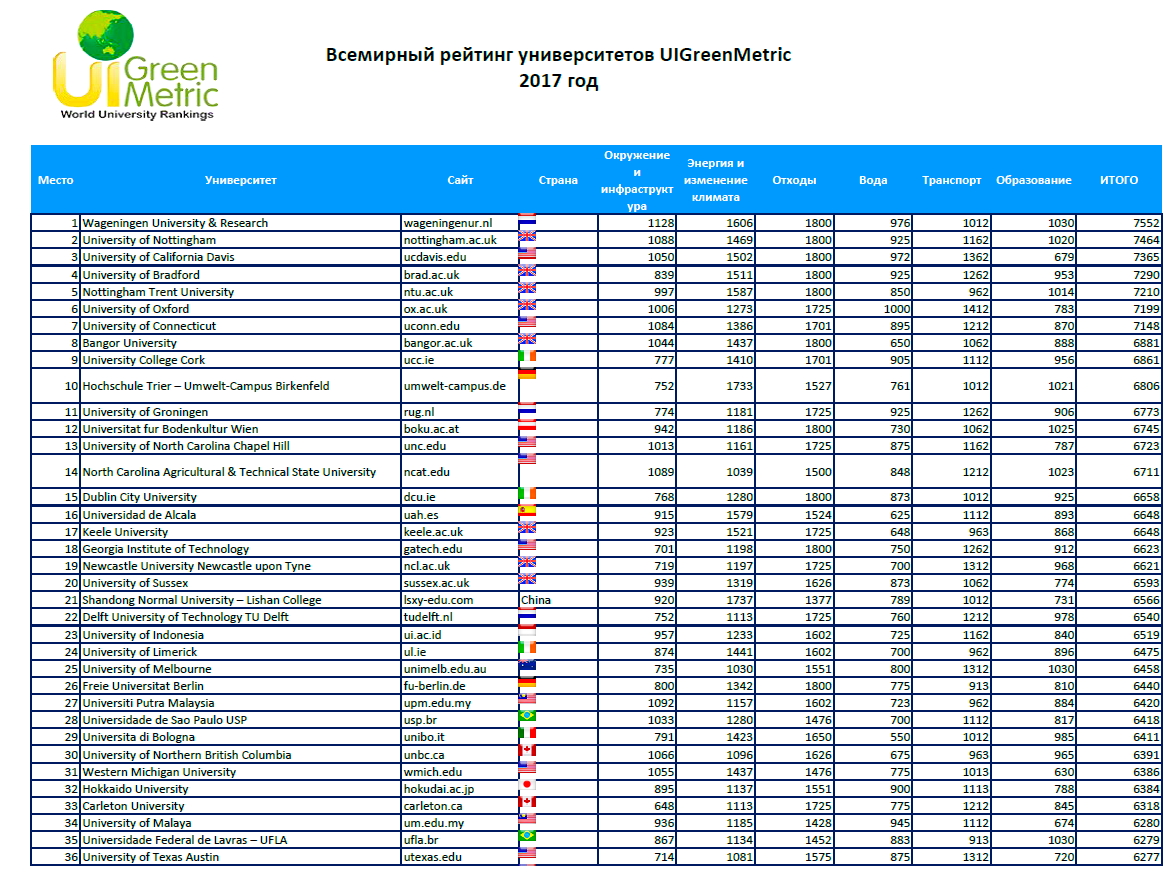Click the Malaysian flag in Universiti Putra Malaysia row

click(x=527, y=699)
